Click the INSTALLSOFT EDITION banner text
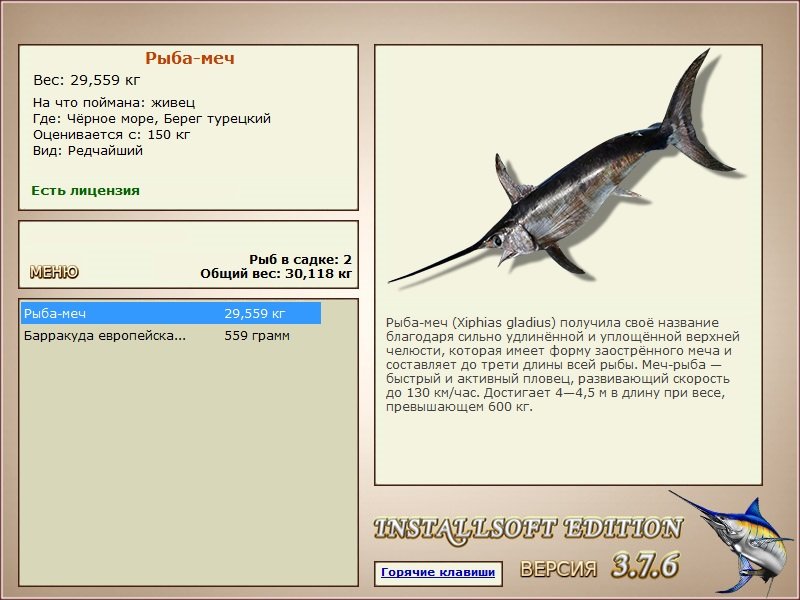The height and width of the screenshot is (600, 800). (528, 529)
